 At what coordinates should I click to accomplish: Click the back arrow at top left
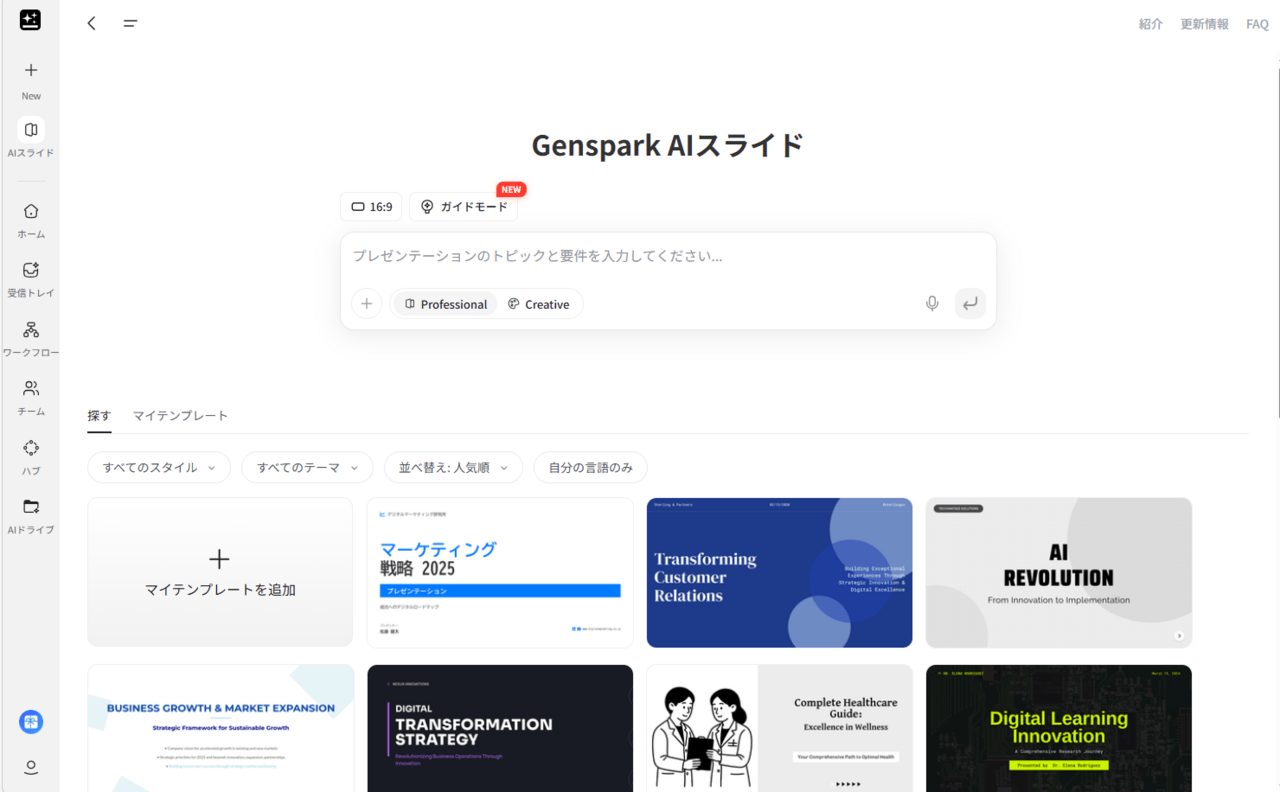point(92,23)
